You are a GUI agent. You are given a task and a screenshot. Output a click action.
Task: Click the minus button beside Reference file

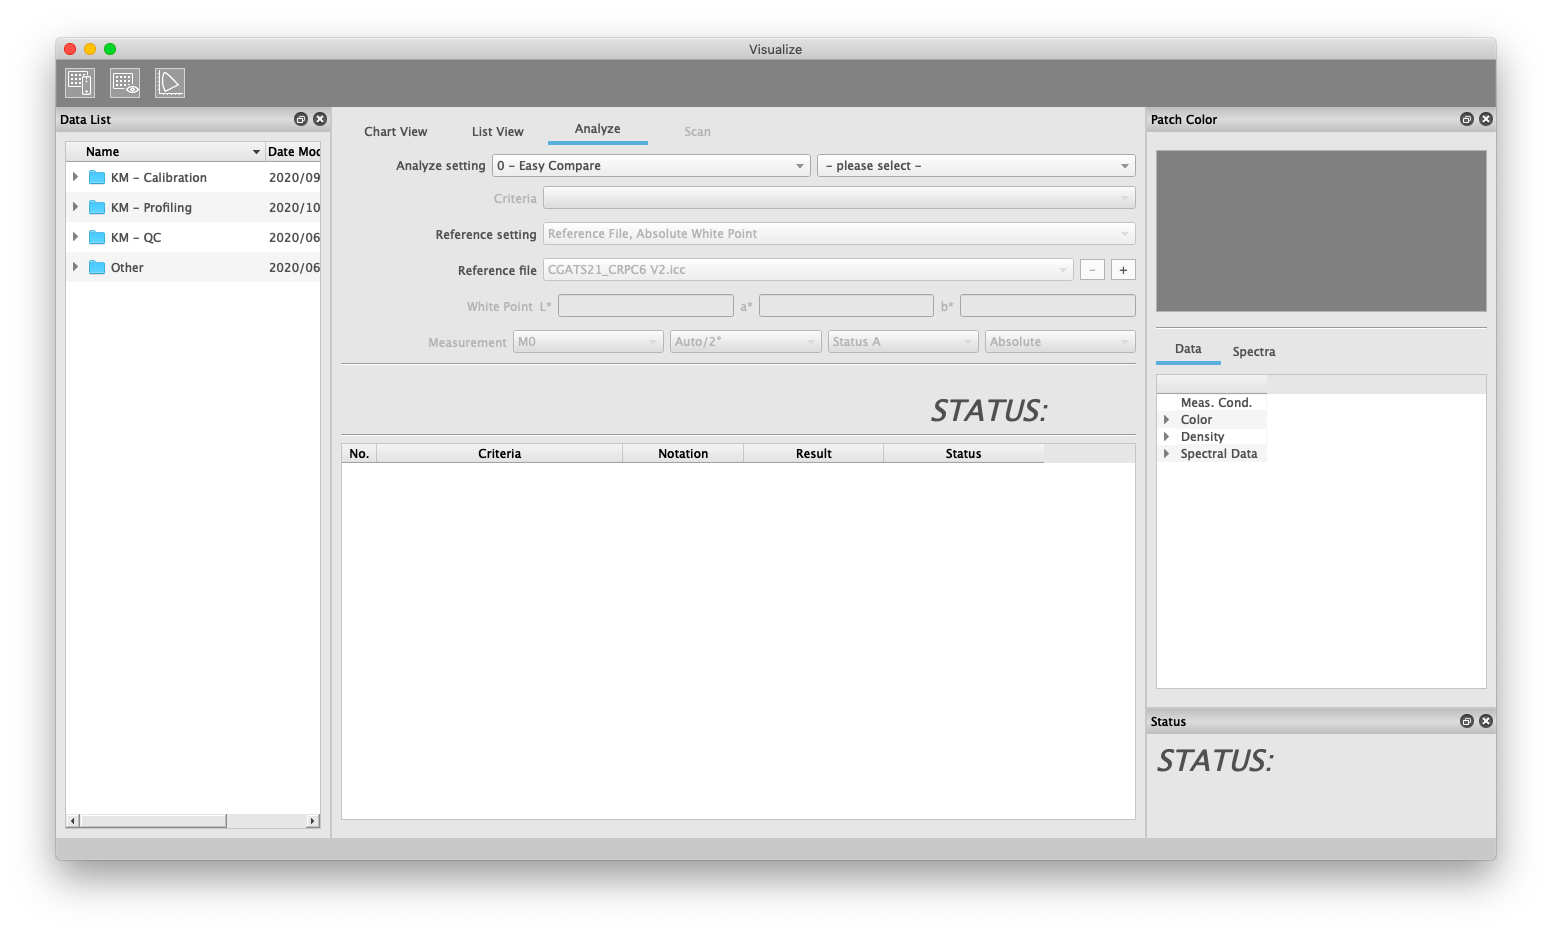pyautogui.click(x=1092, y=270)
